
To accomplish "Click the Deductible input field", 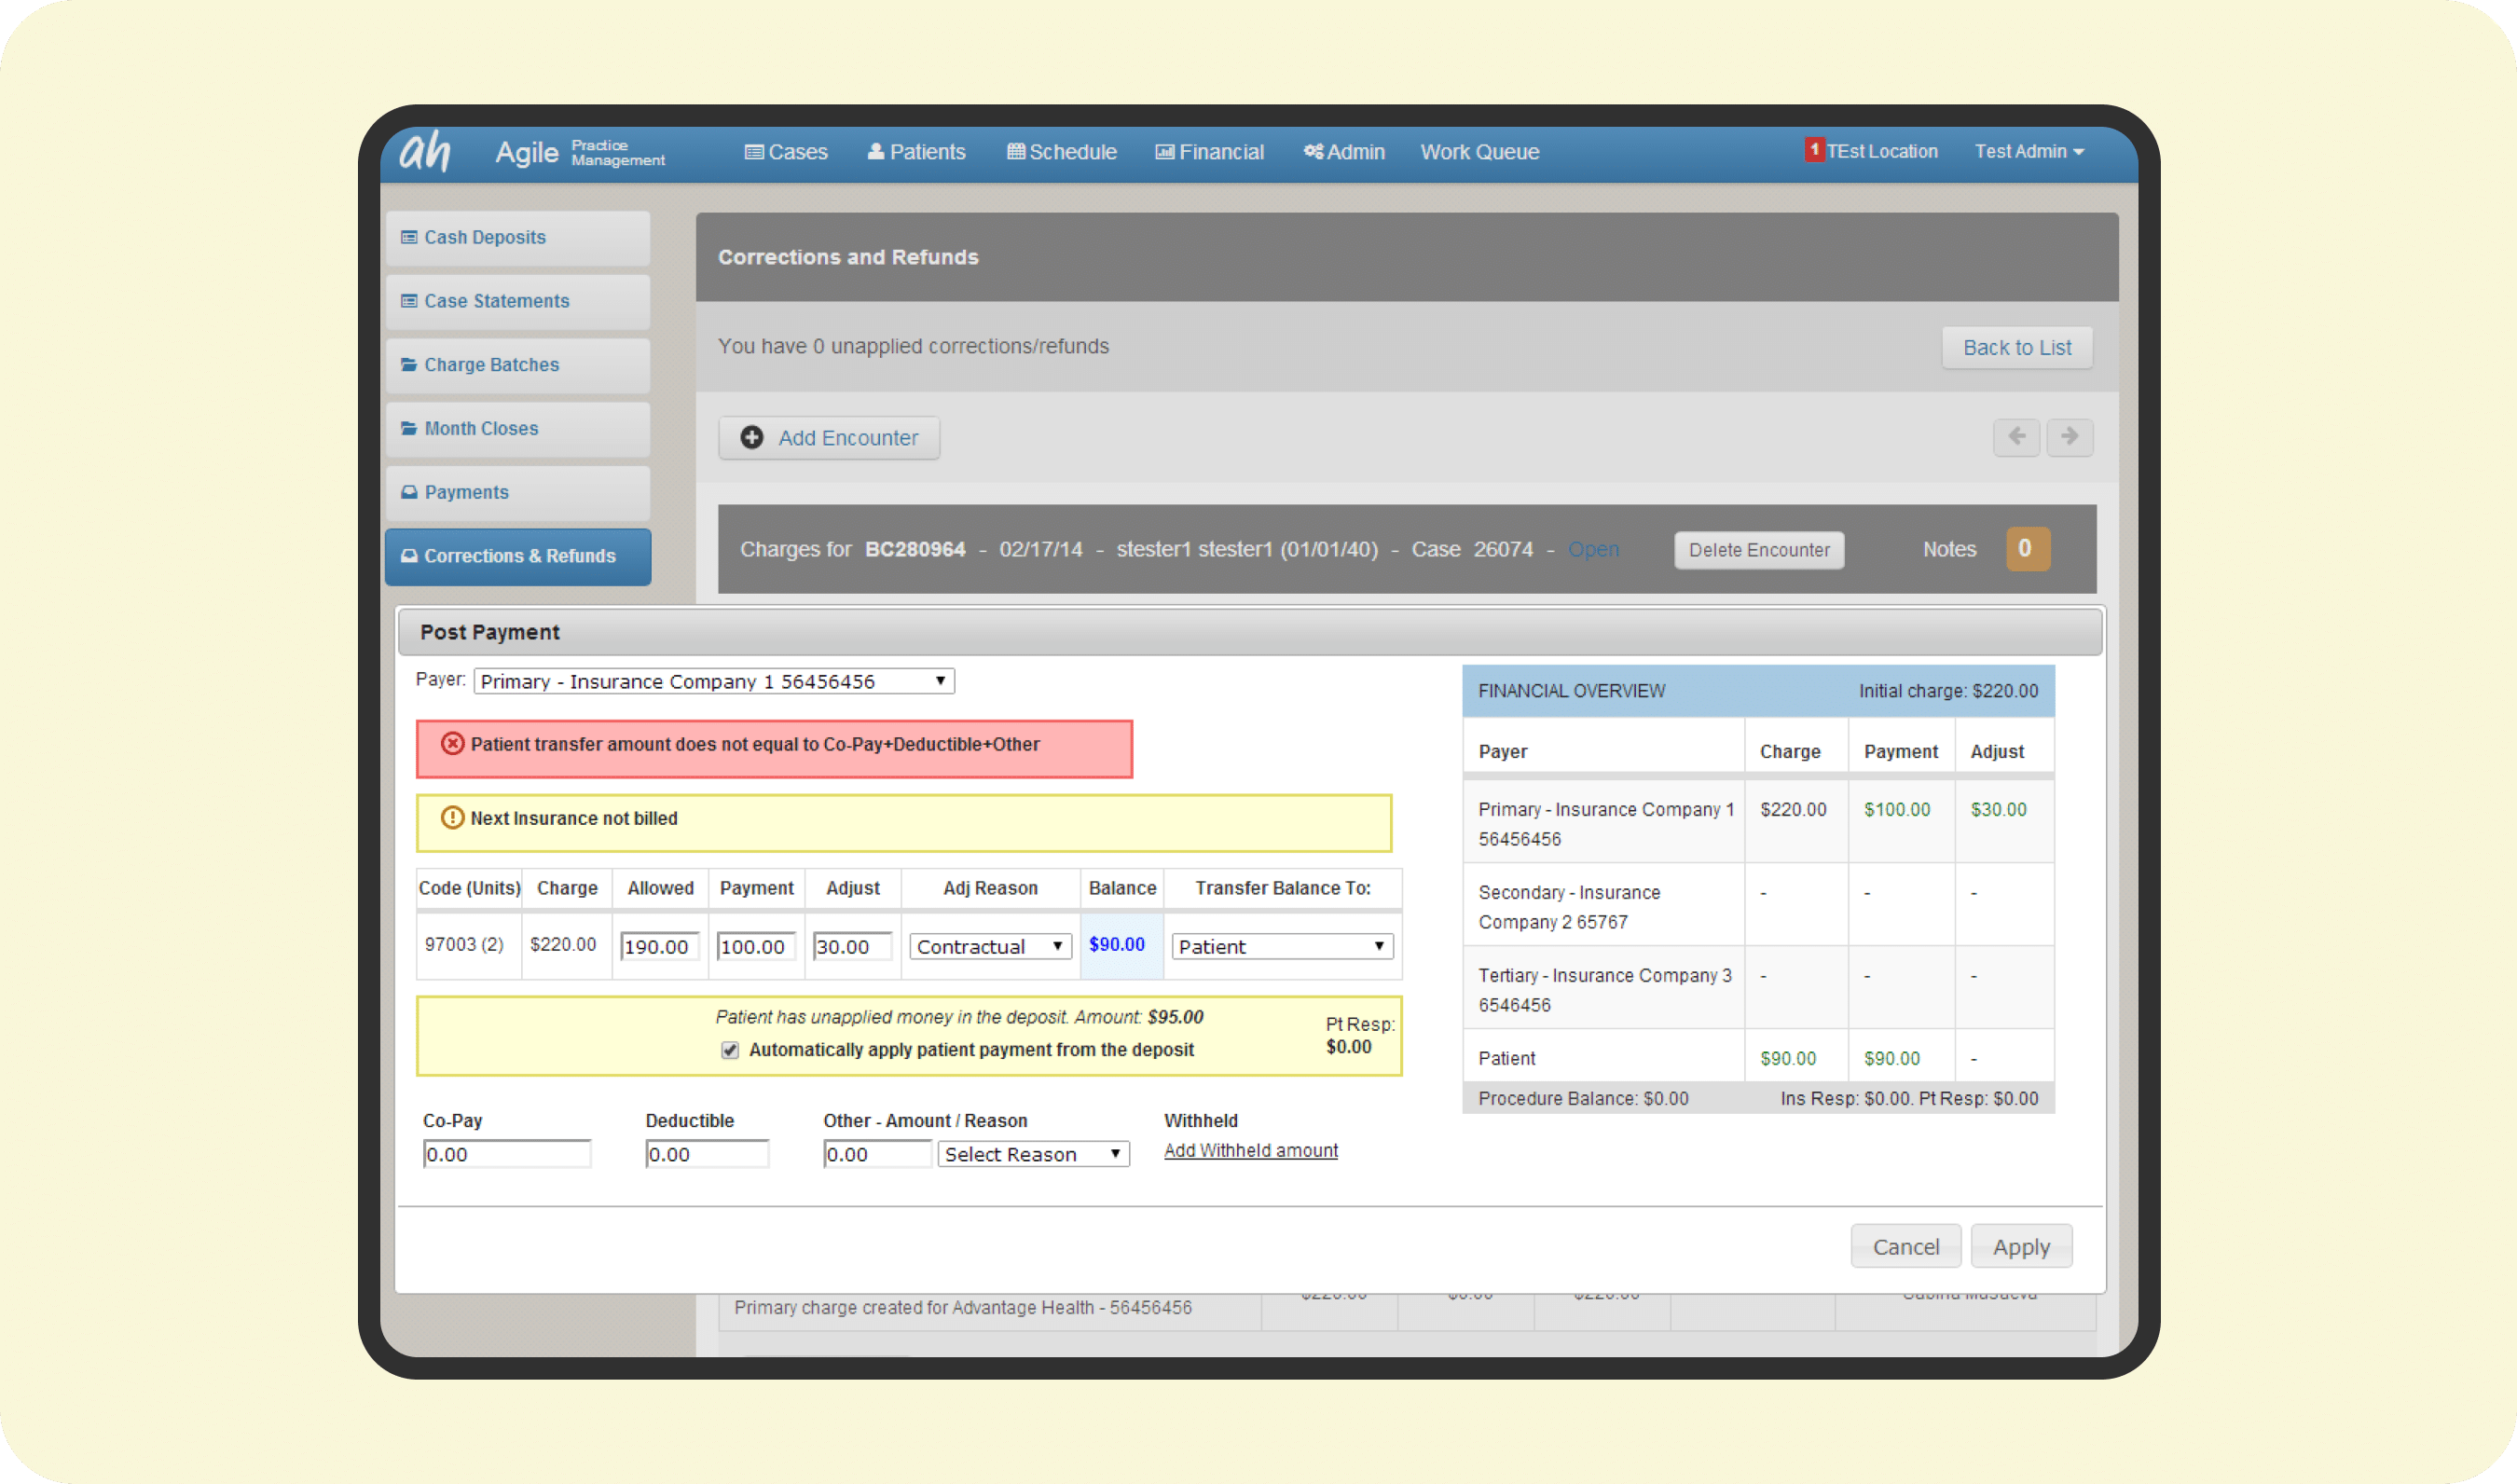I will [707, 1155].
